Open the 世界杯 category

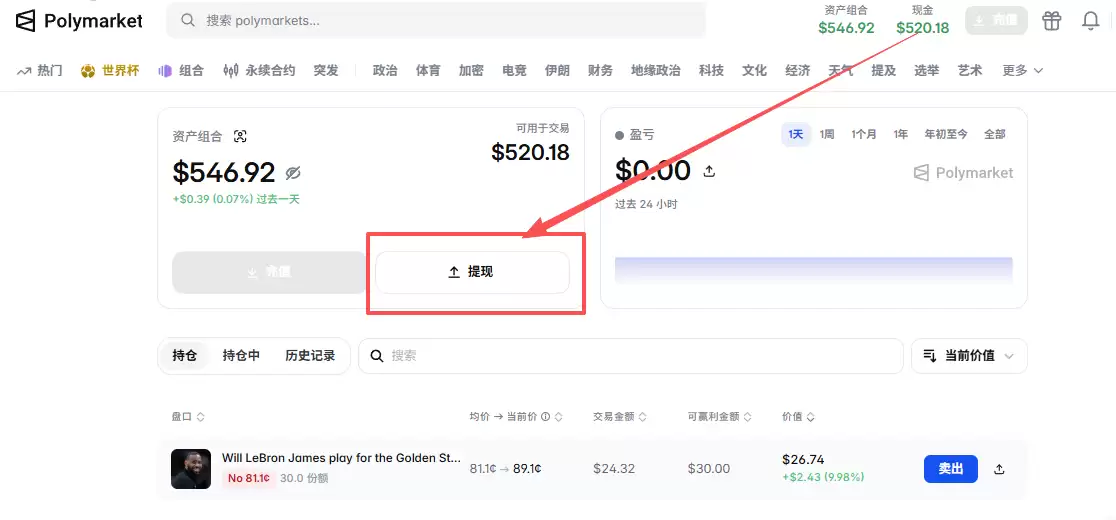pyautogui.click(x=110, y=70)
